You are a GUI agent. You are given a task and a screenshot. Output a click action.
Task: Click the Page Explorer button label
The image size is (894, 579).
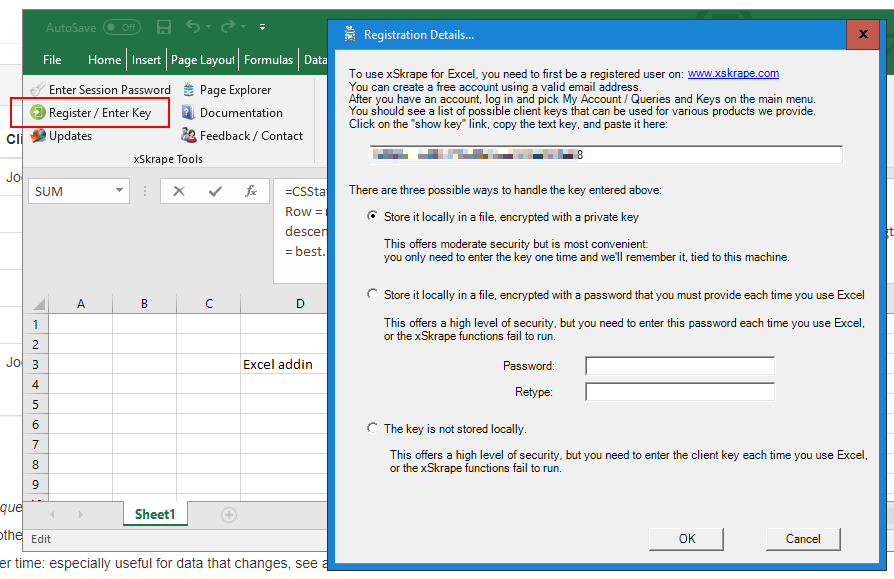(235, 90)
